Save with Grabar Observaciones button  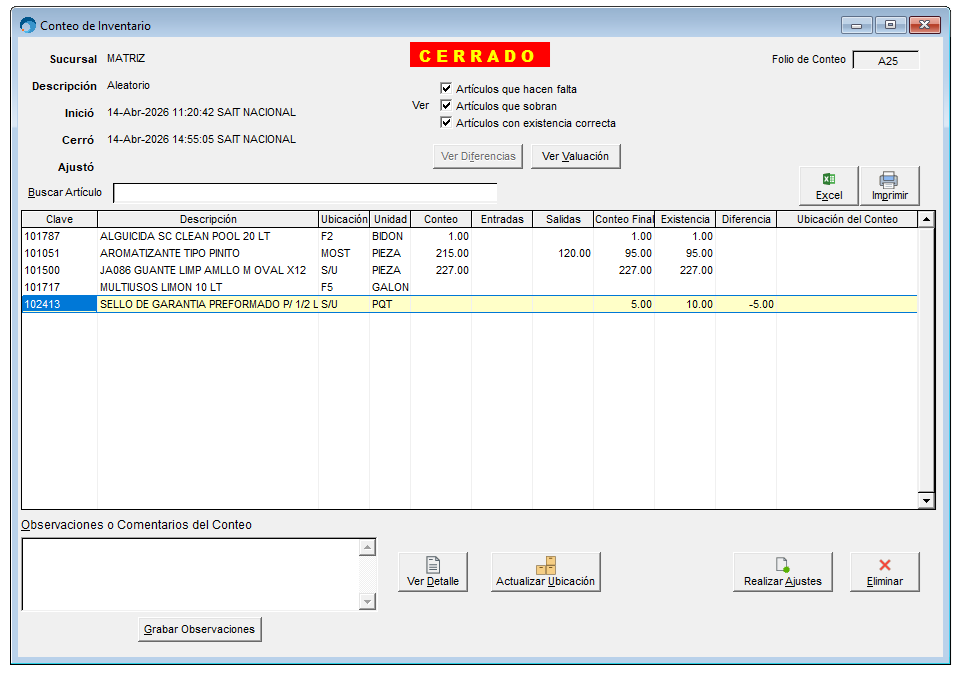pyautogui.click(x=200, y=629)
